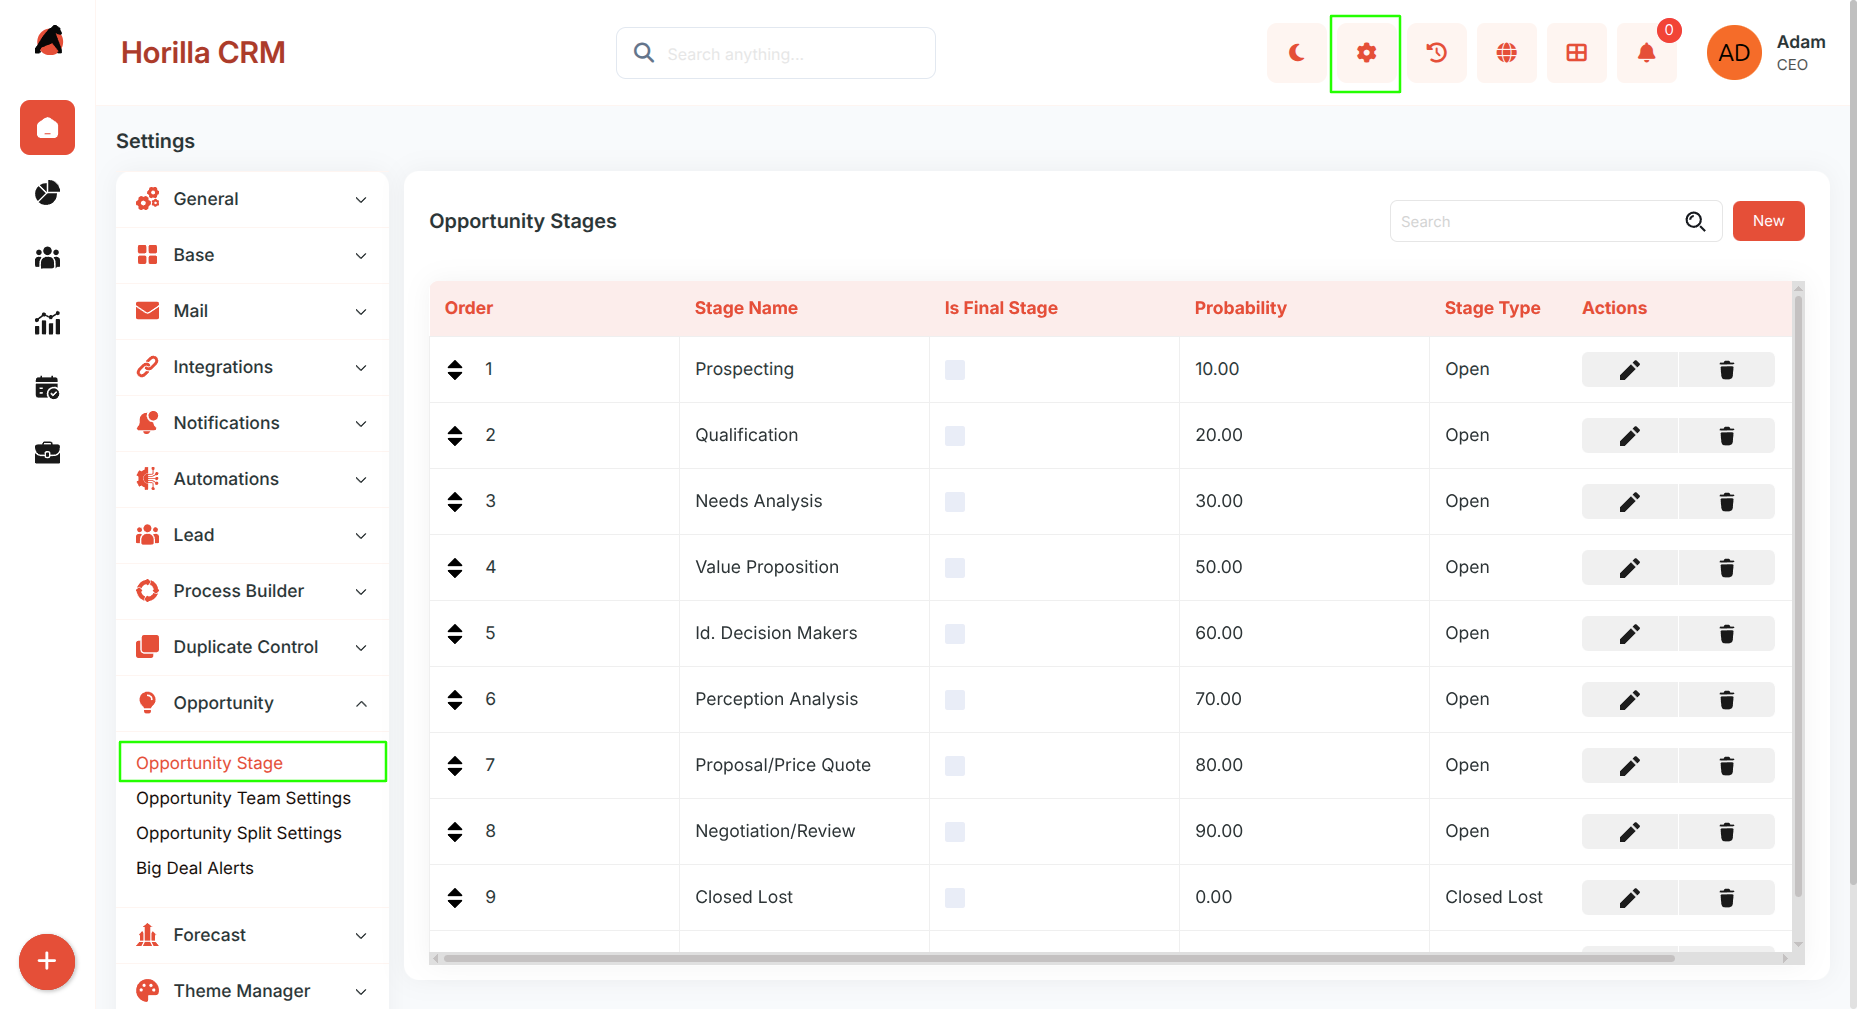
Task: Toggle dark mode moon icon
Action: [x=1296, y=53]
